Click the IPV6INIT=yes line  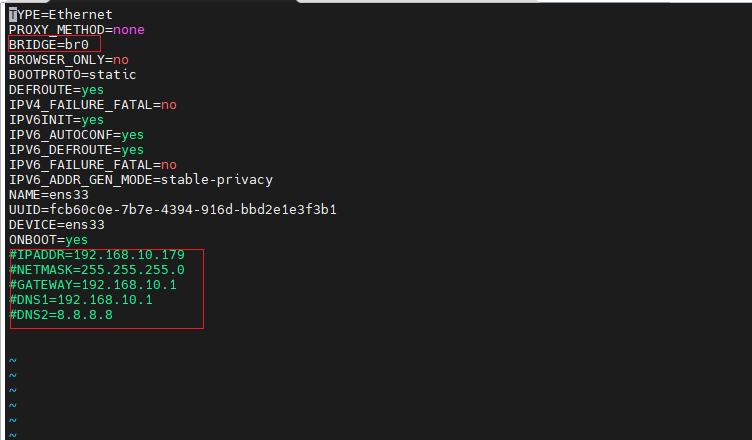point(56,120)
